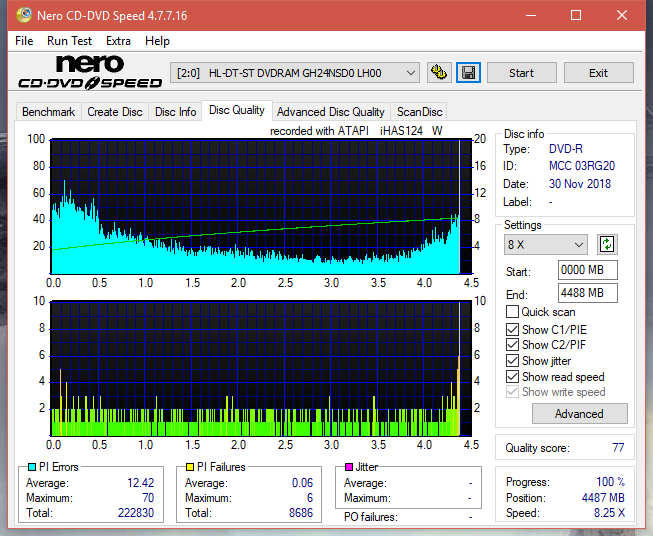Viewport: 653px width, 536px height.
Task: Click the Progress value 100 %
Action: click(x=610, y=482)
